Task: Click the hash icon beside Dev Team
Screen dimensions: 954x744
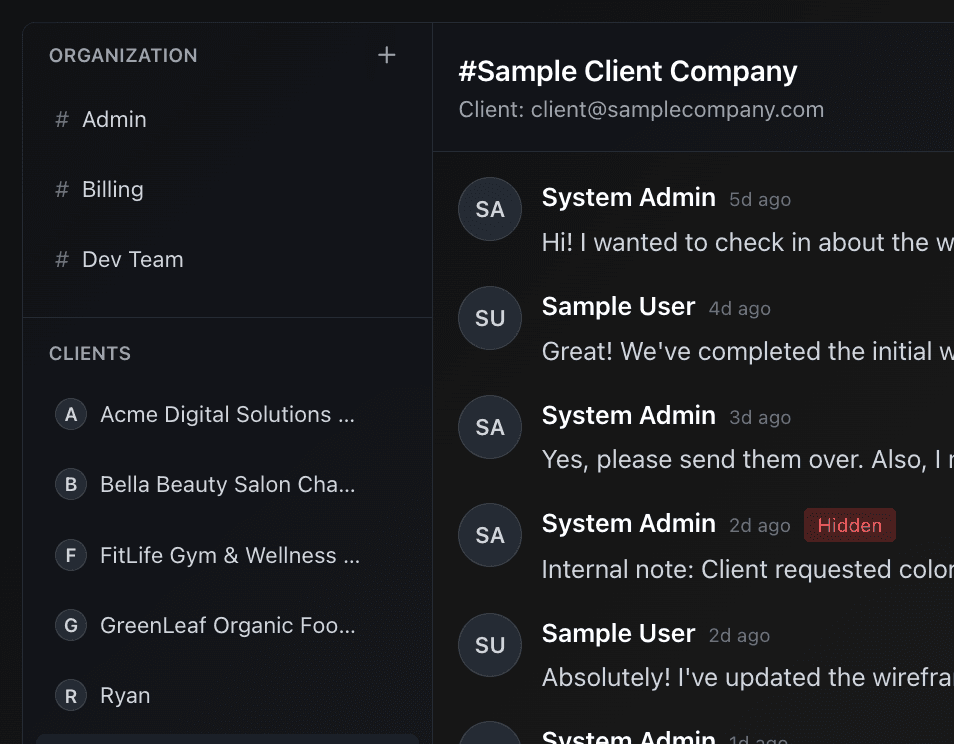Action: pos(62,260)
